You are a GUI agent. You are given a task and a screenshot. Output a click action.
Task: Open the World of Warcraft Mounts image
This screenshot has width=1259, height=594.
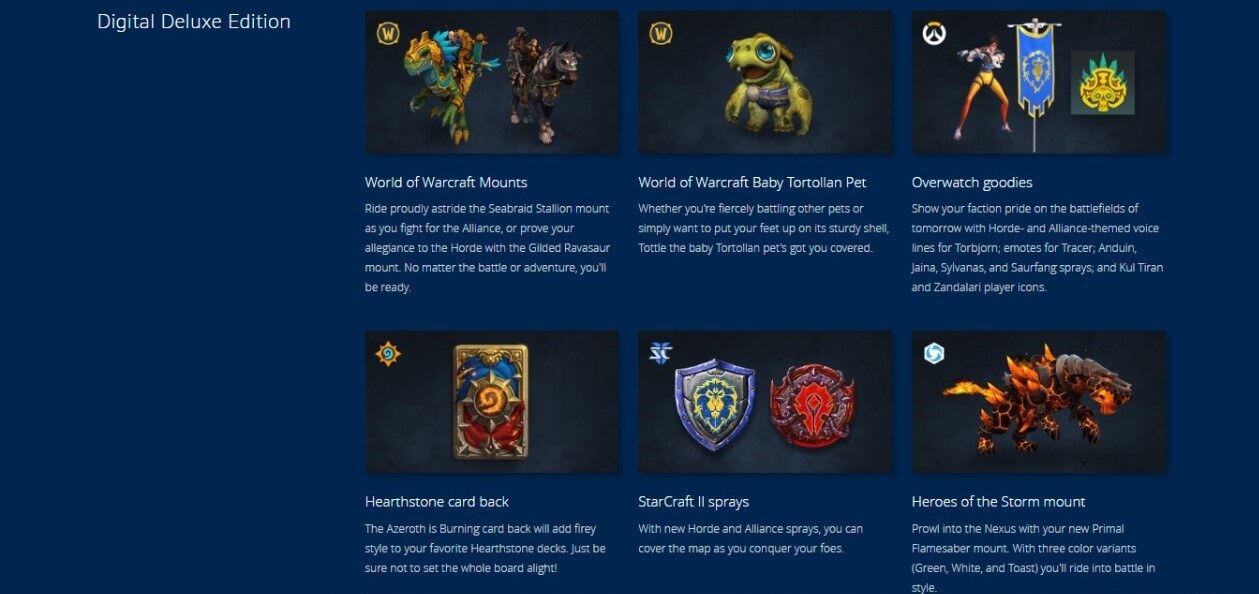pyautogui.click(x=492, y=82)
